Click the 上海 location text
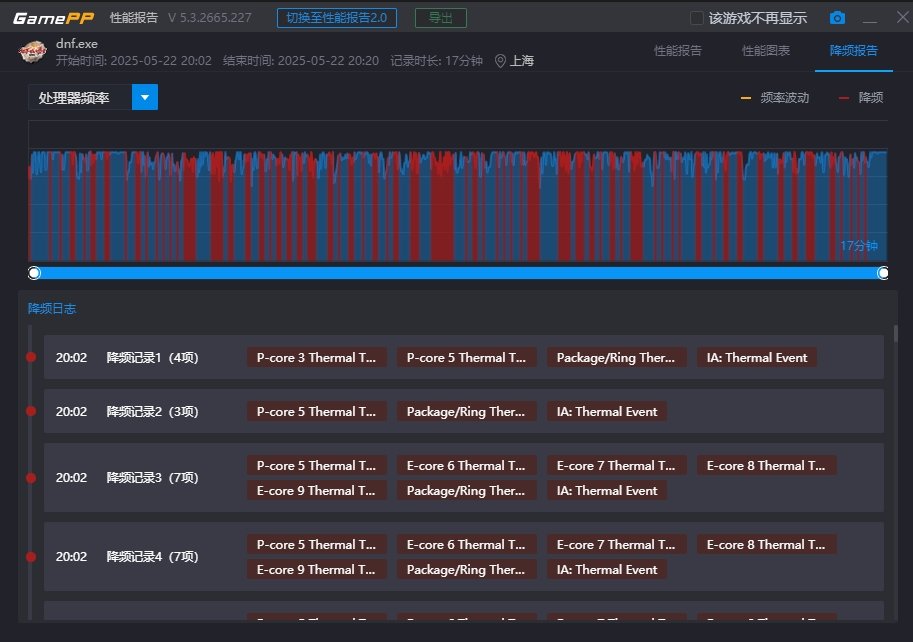 522,61
